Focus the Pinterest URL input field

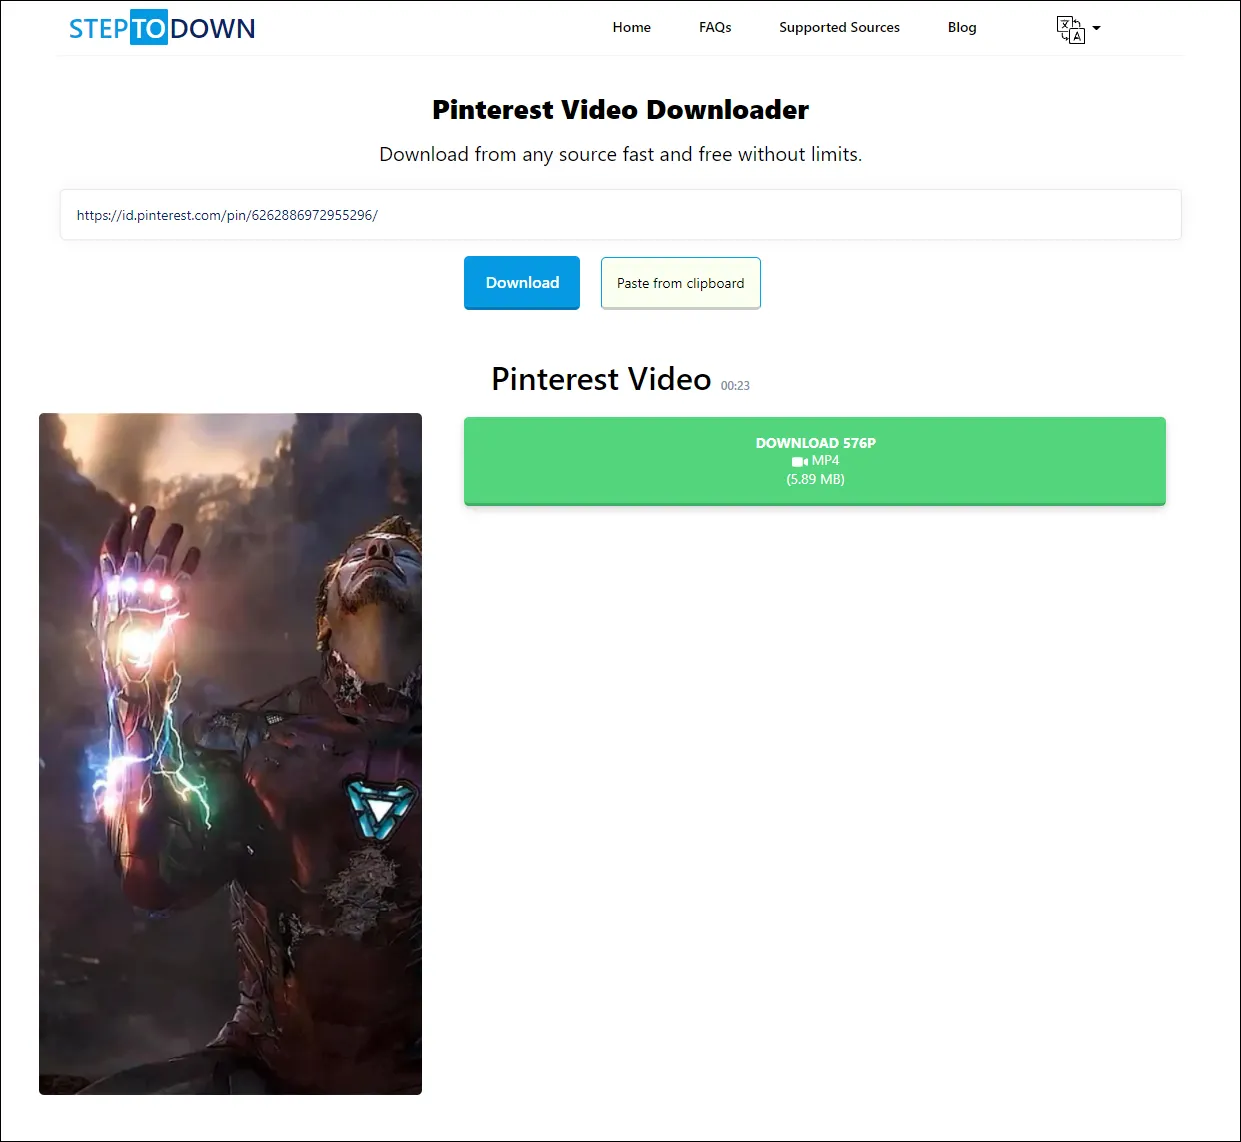coord(620,215)
